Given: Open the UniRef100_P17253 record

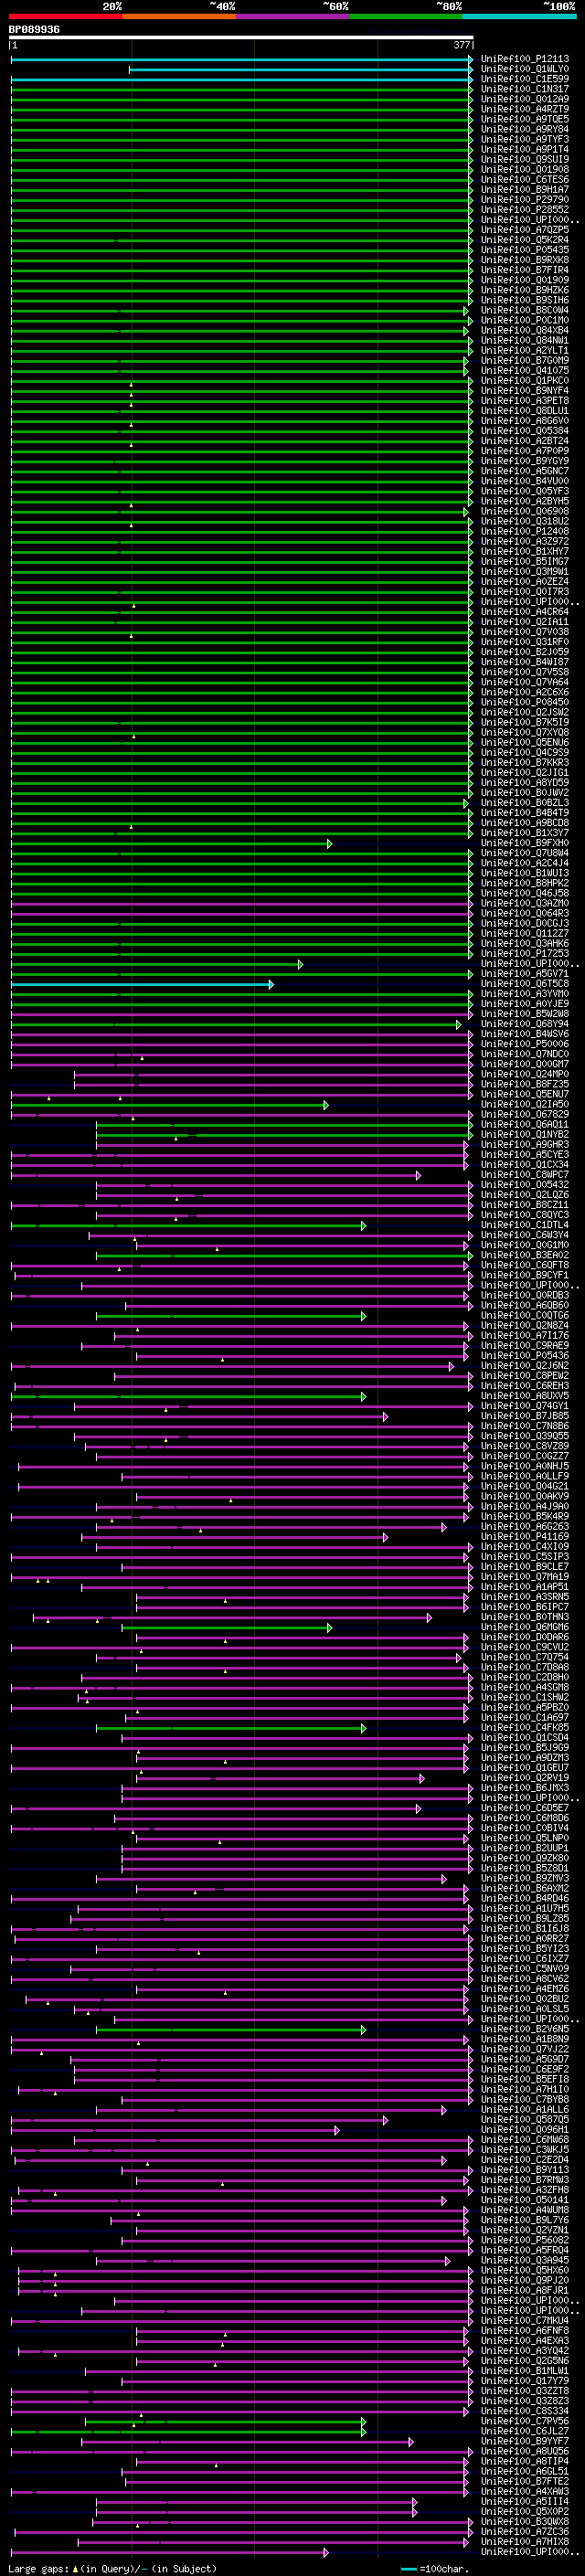Looking at the screenshot, I should tap(525, 953).
